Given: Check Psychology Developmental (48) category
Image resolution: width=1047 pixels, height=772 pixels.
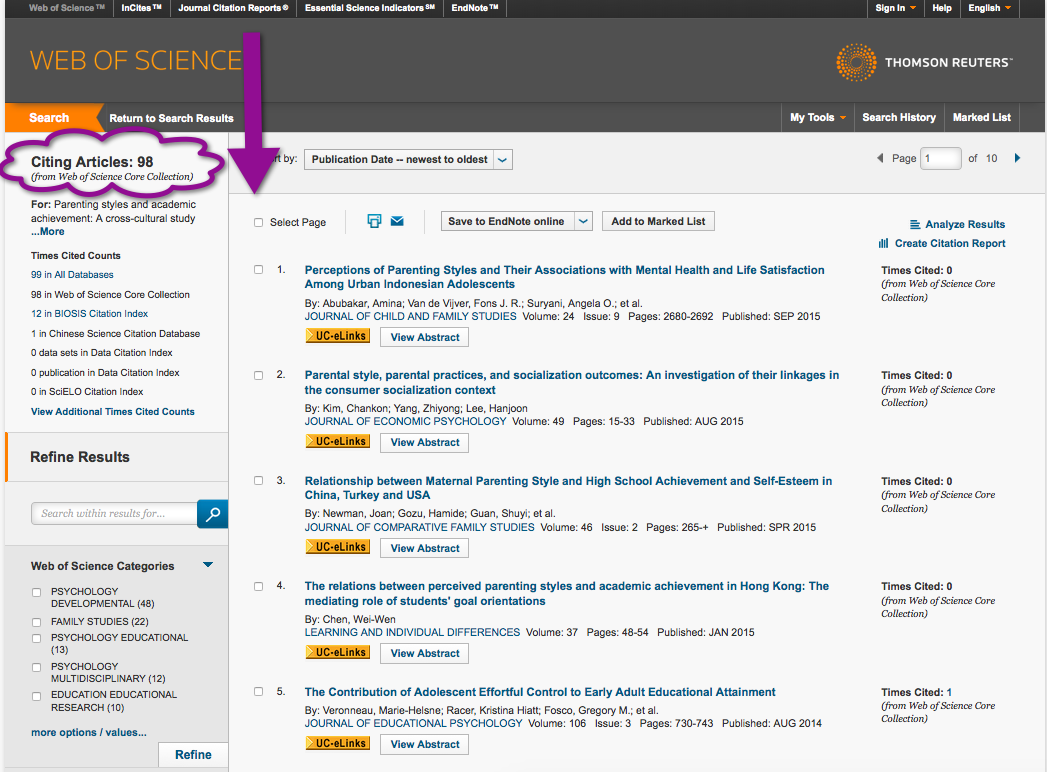Looking at the screenshot, I should [37, 592].
